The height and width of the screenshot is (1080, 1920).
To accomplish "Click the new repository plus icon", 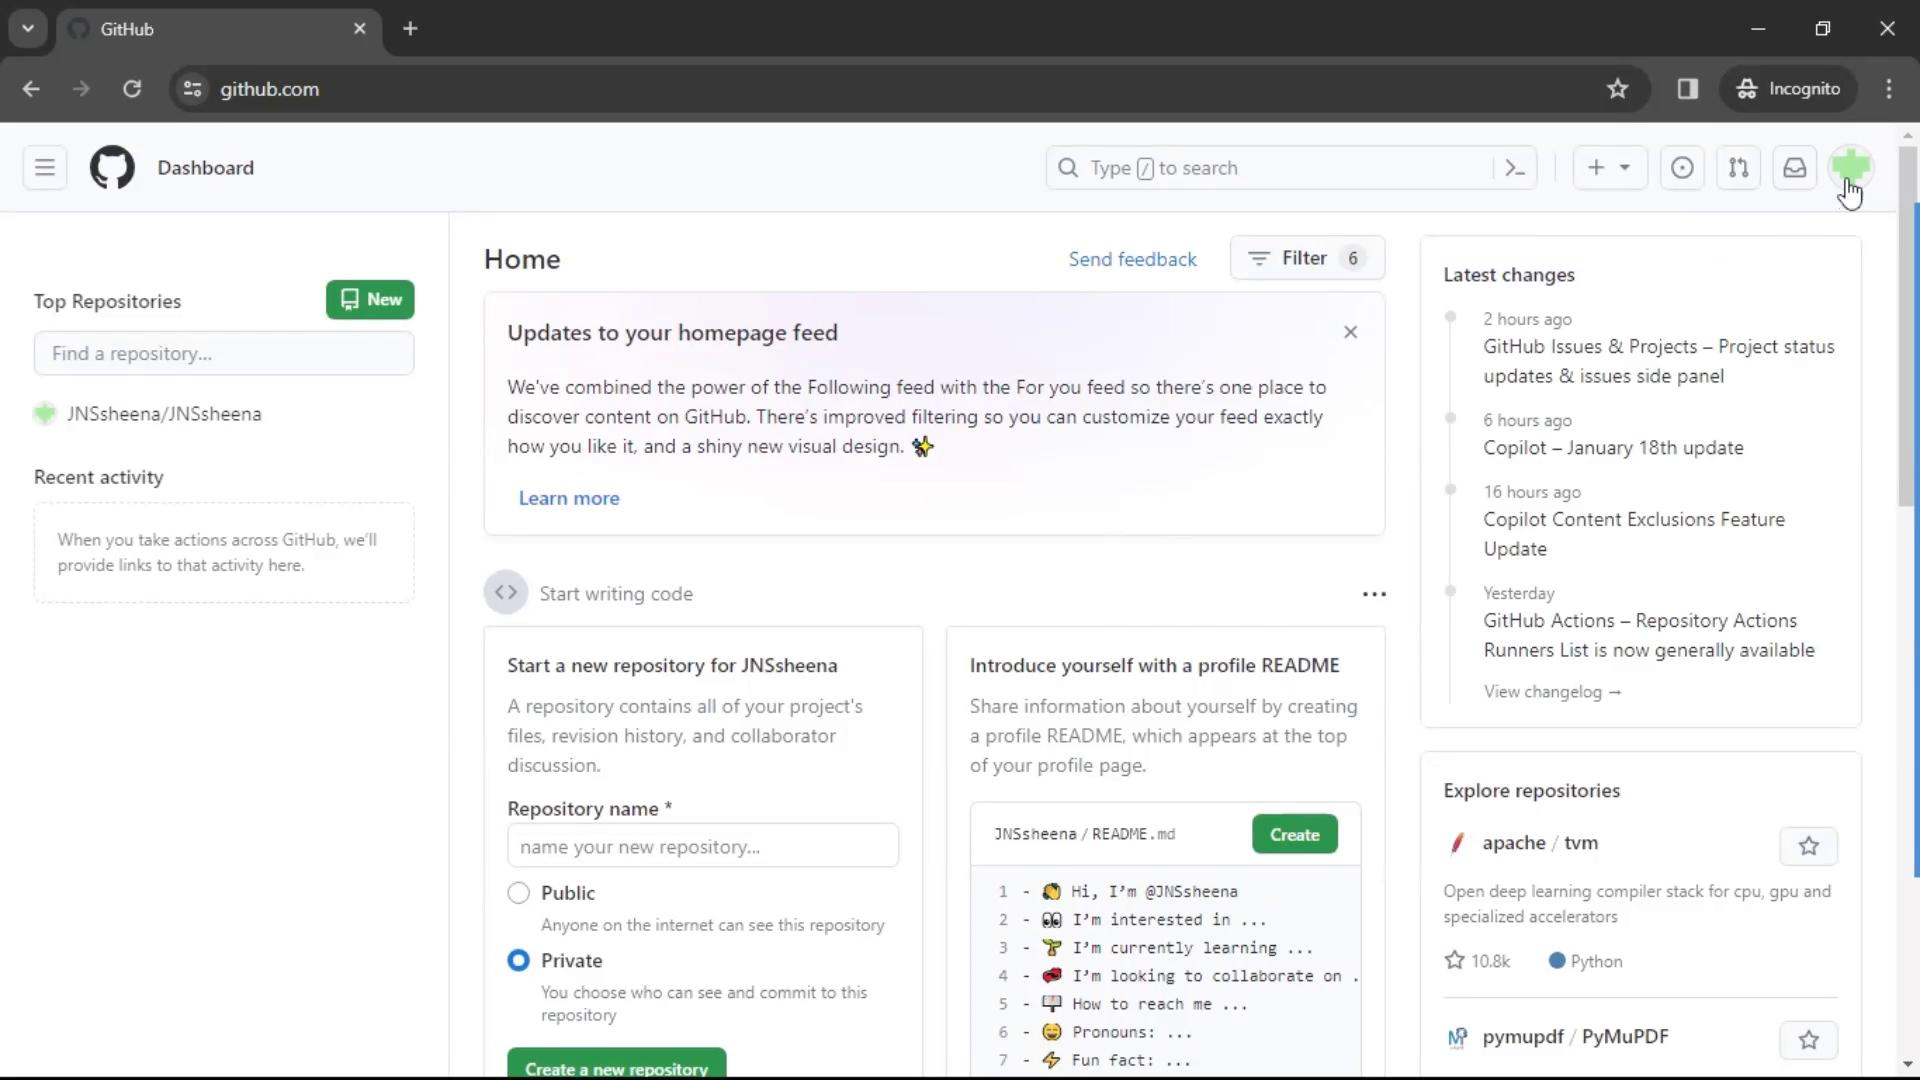I will tap(1596, 167).
